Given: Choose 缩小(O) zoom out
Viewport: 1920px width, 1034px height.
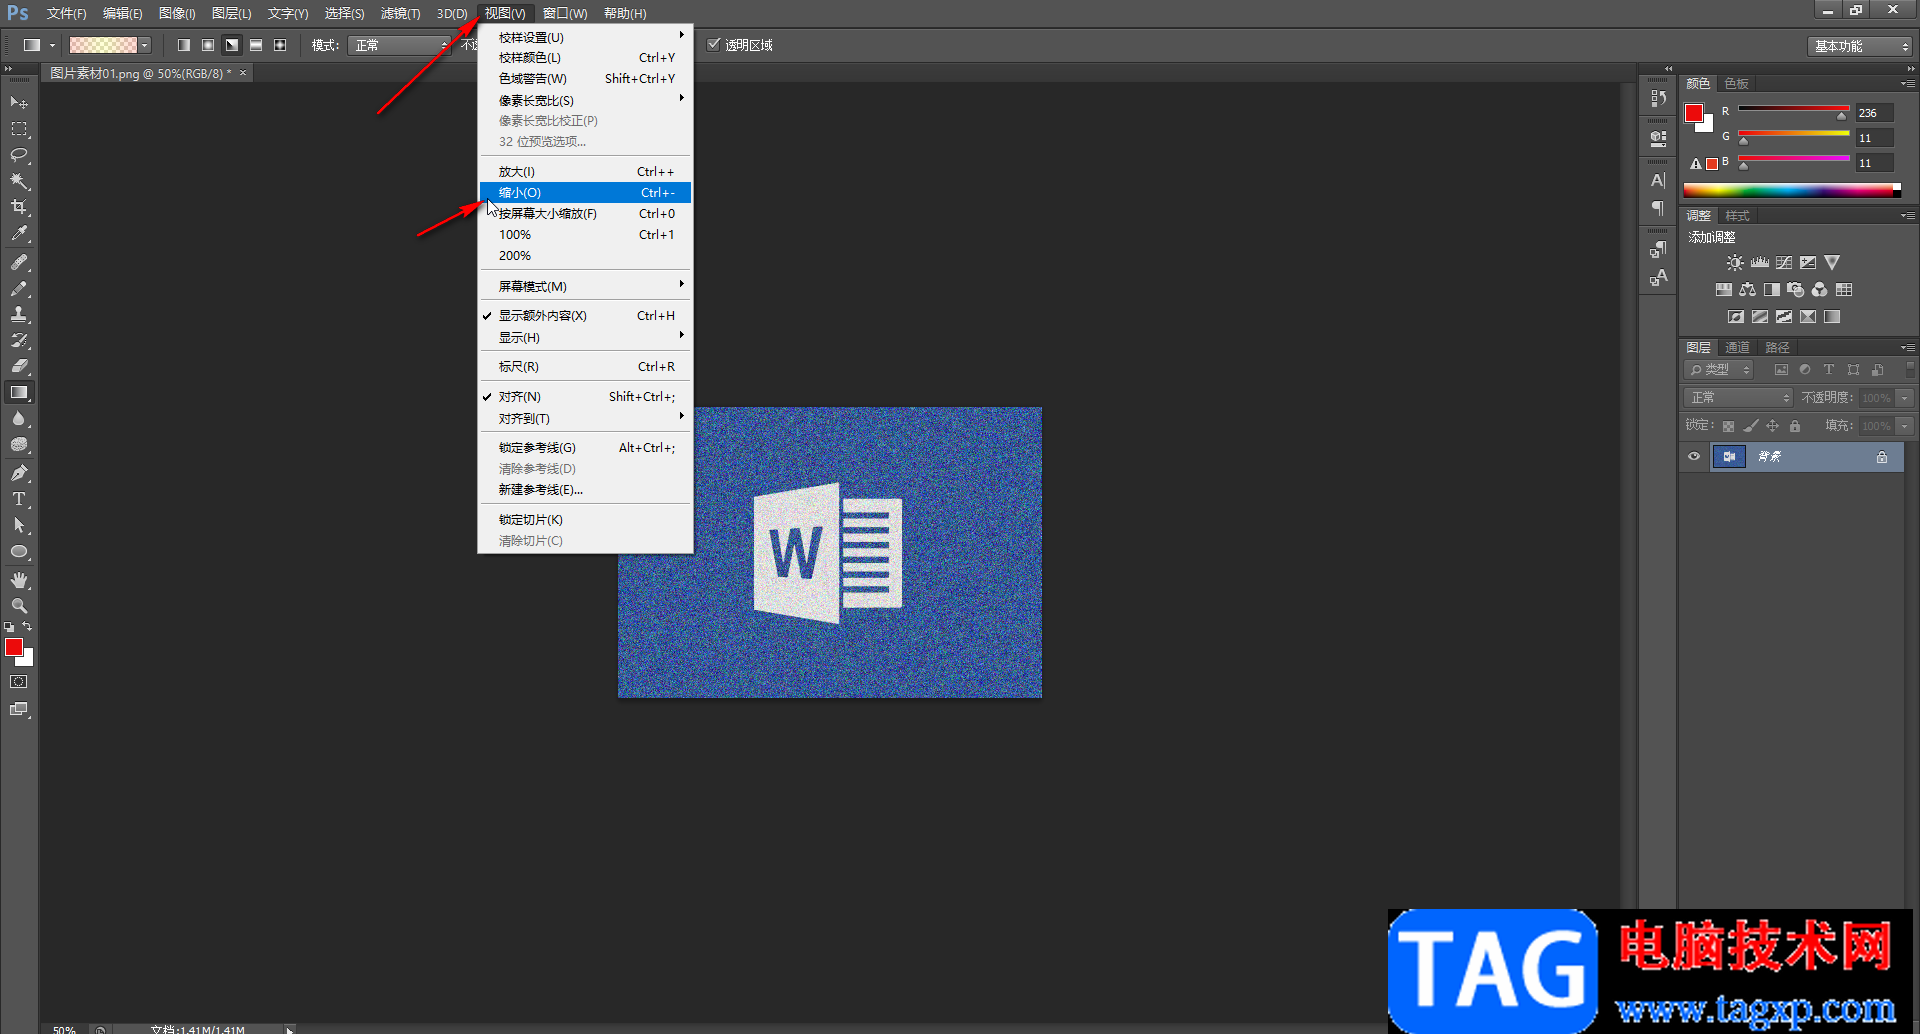Looking at the screenshot, I should pos(586,193).
